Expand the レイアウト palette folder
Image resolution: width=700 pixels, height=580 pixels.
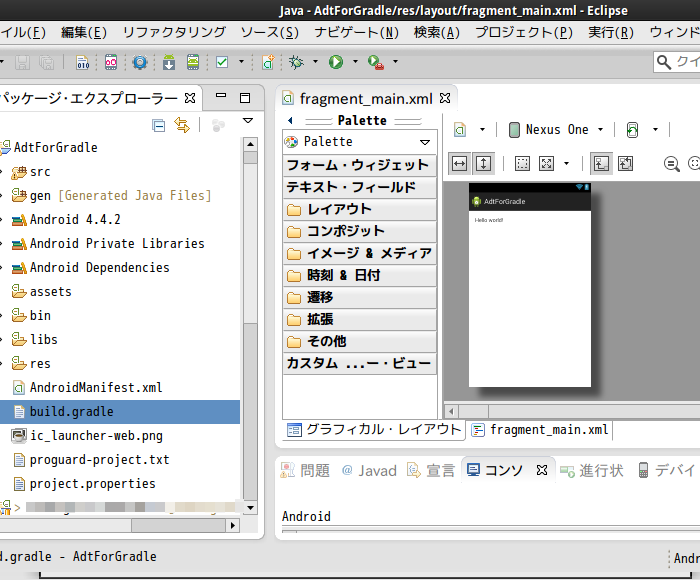click(x=359, y=209)
